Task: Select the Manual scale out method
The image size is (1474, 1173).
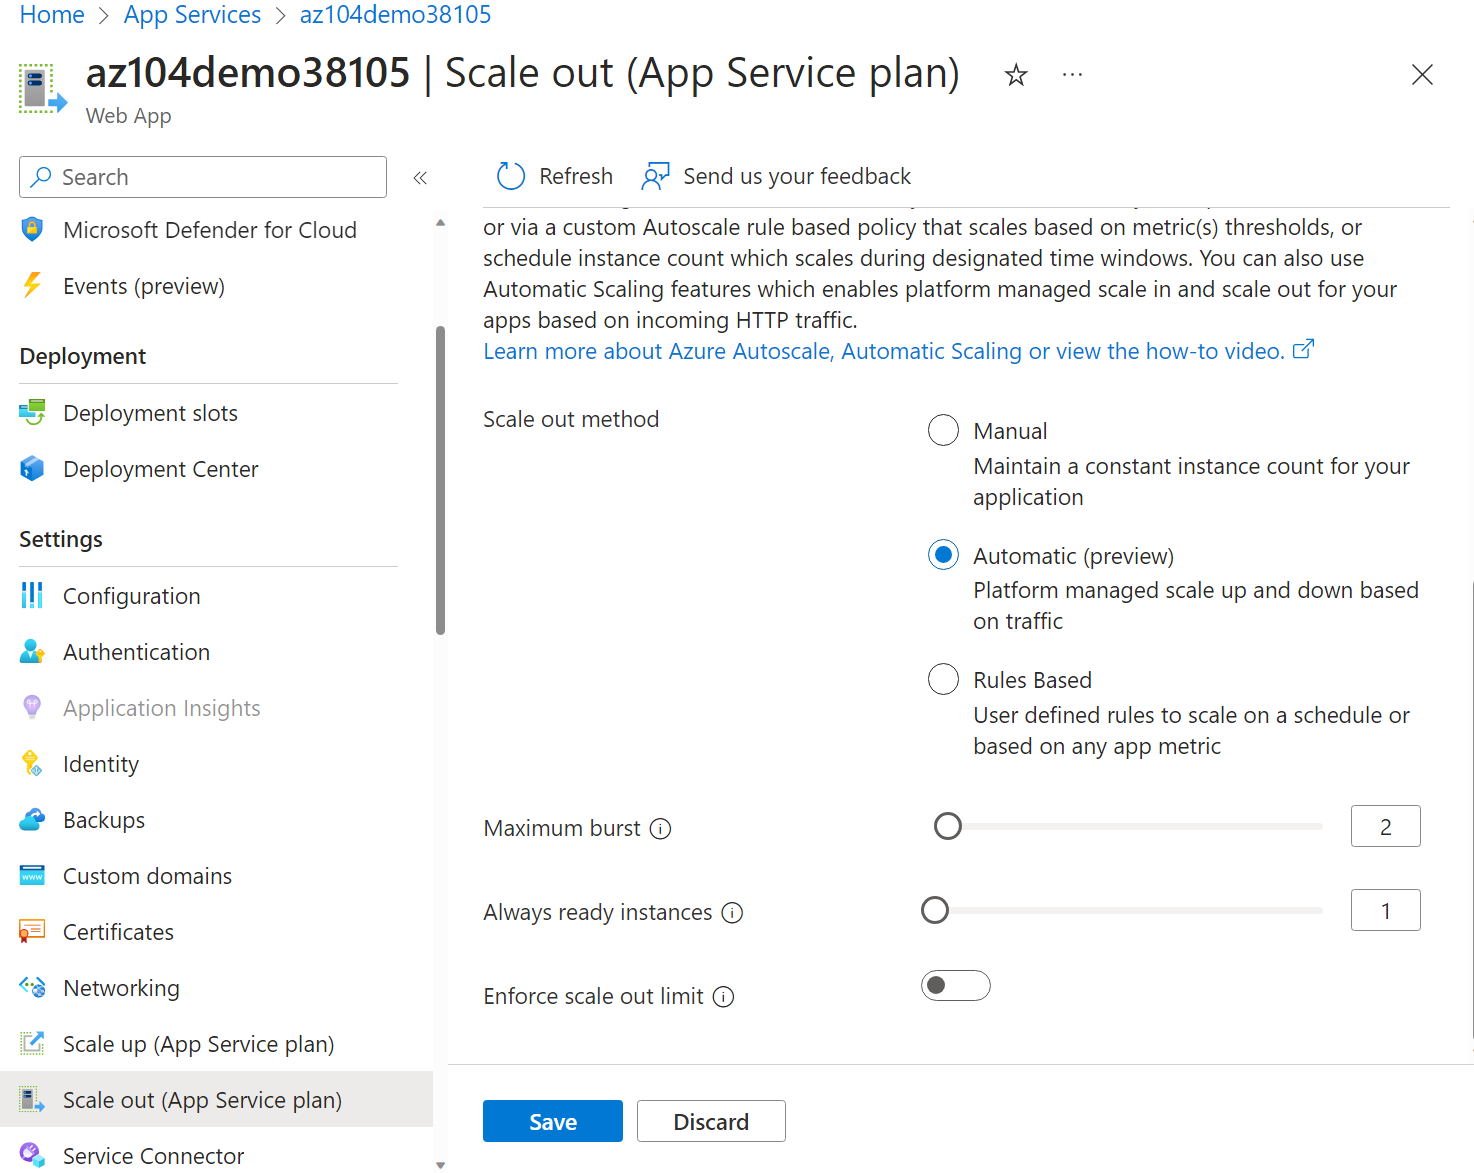Action: (x=943, y=430)
